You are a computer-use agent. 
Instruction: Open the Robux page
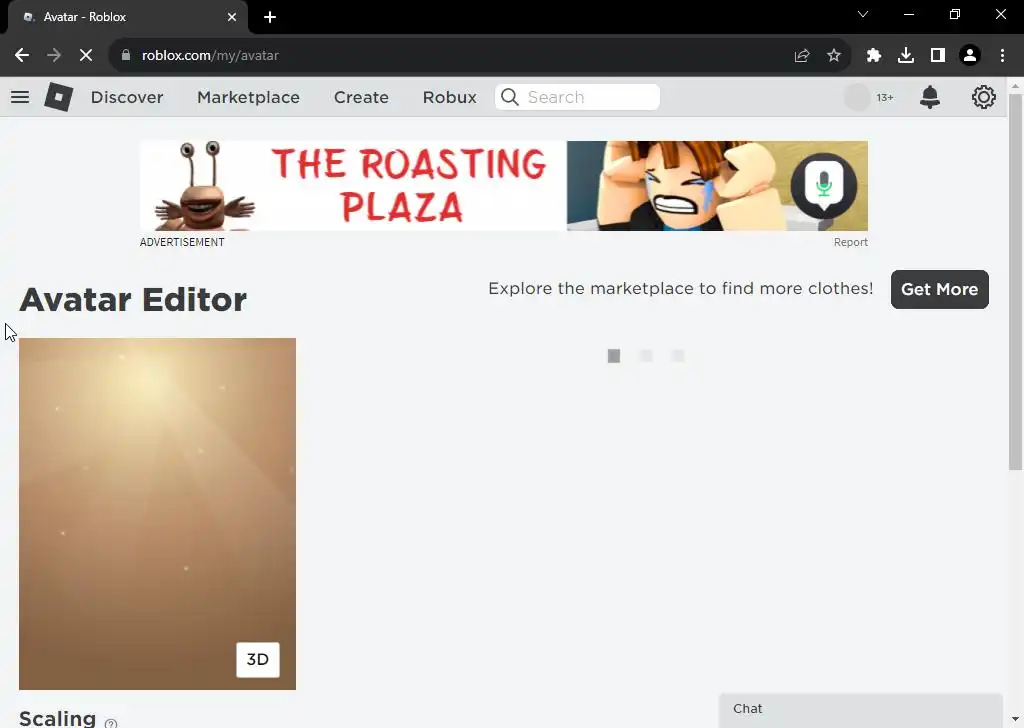(x=449, y=97)
